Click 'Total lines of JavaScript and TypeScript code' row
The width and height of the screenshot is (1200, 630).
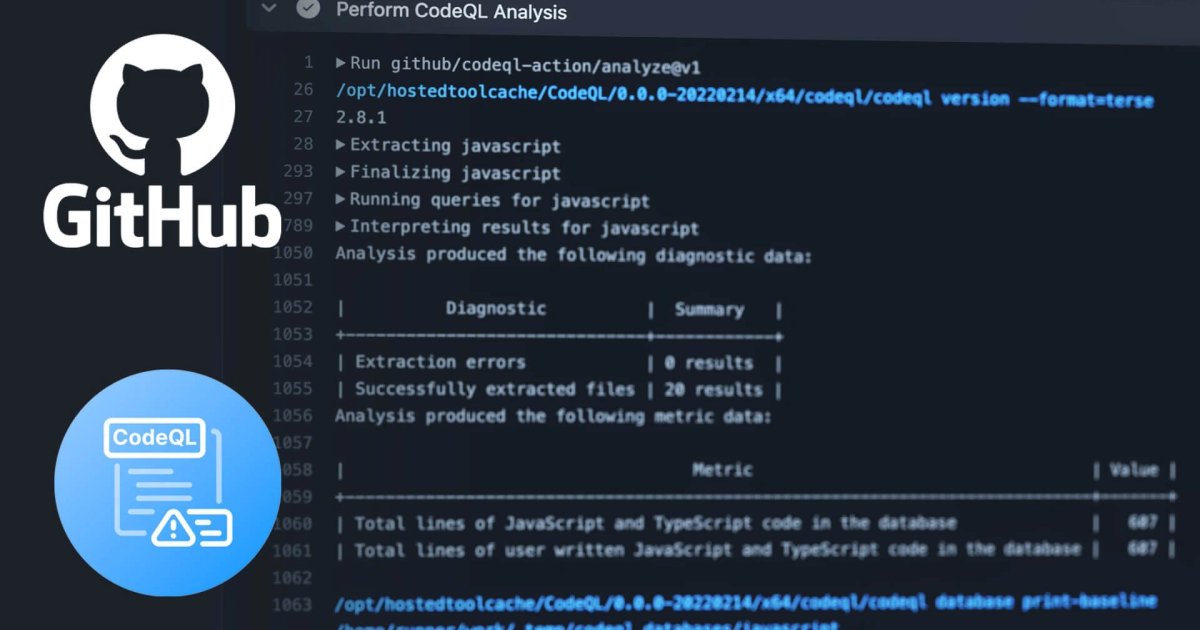(x=656, y=523)
